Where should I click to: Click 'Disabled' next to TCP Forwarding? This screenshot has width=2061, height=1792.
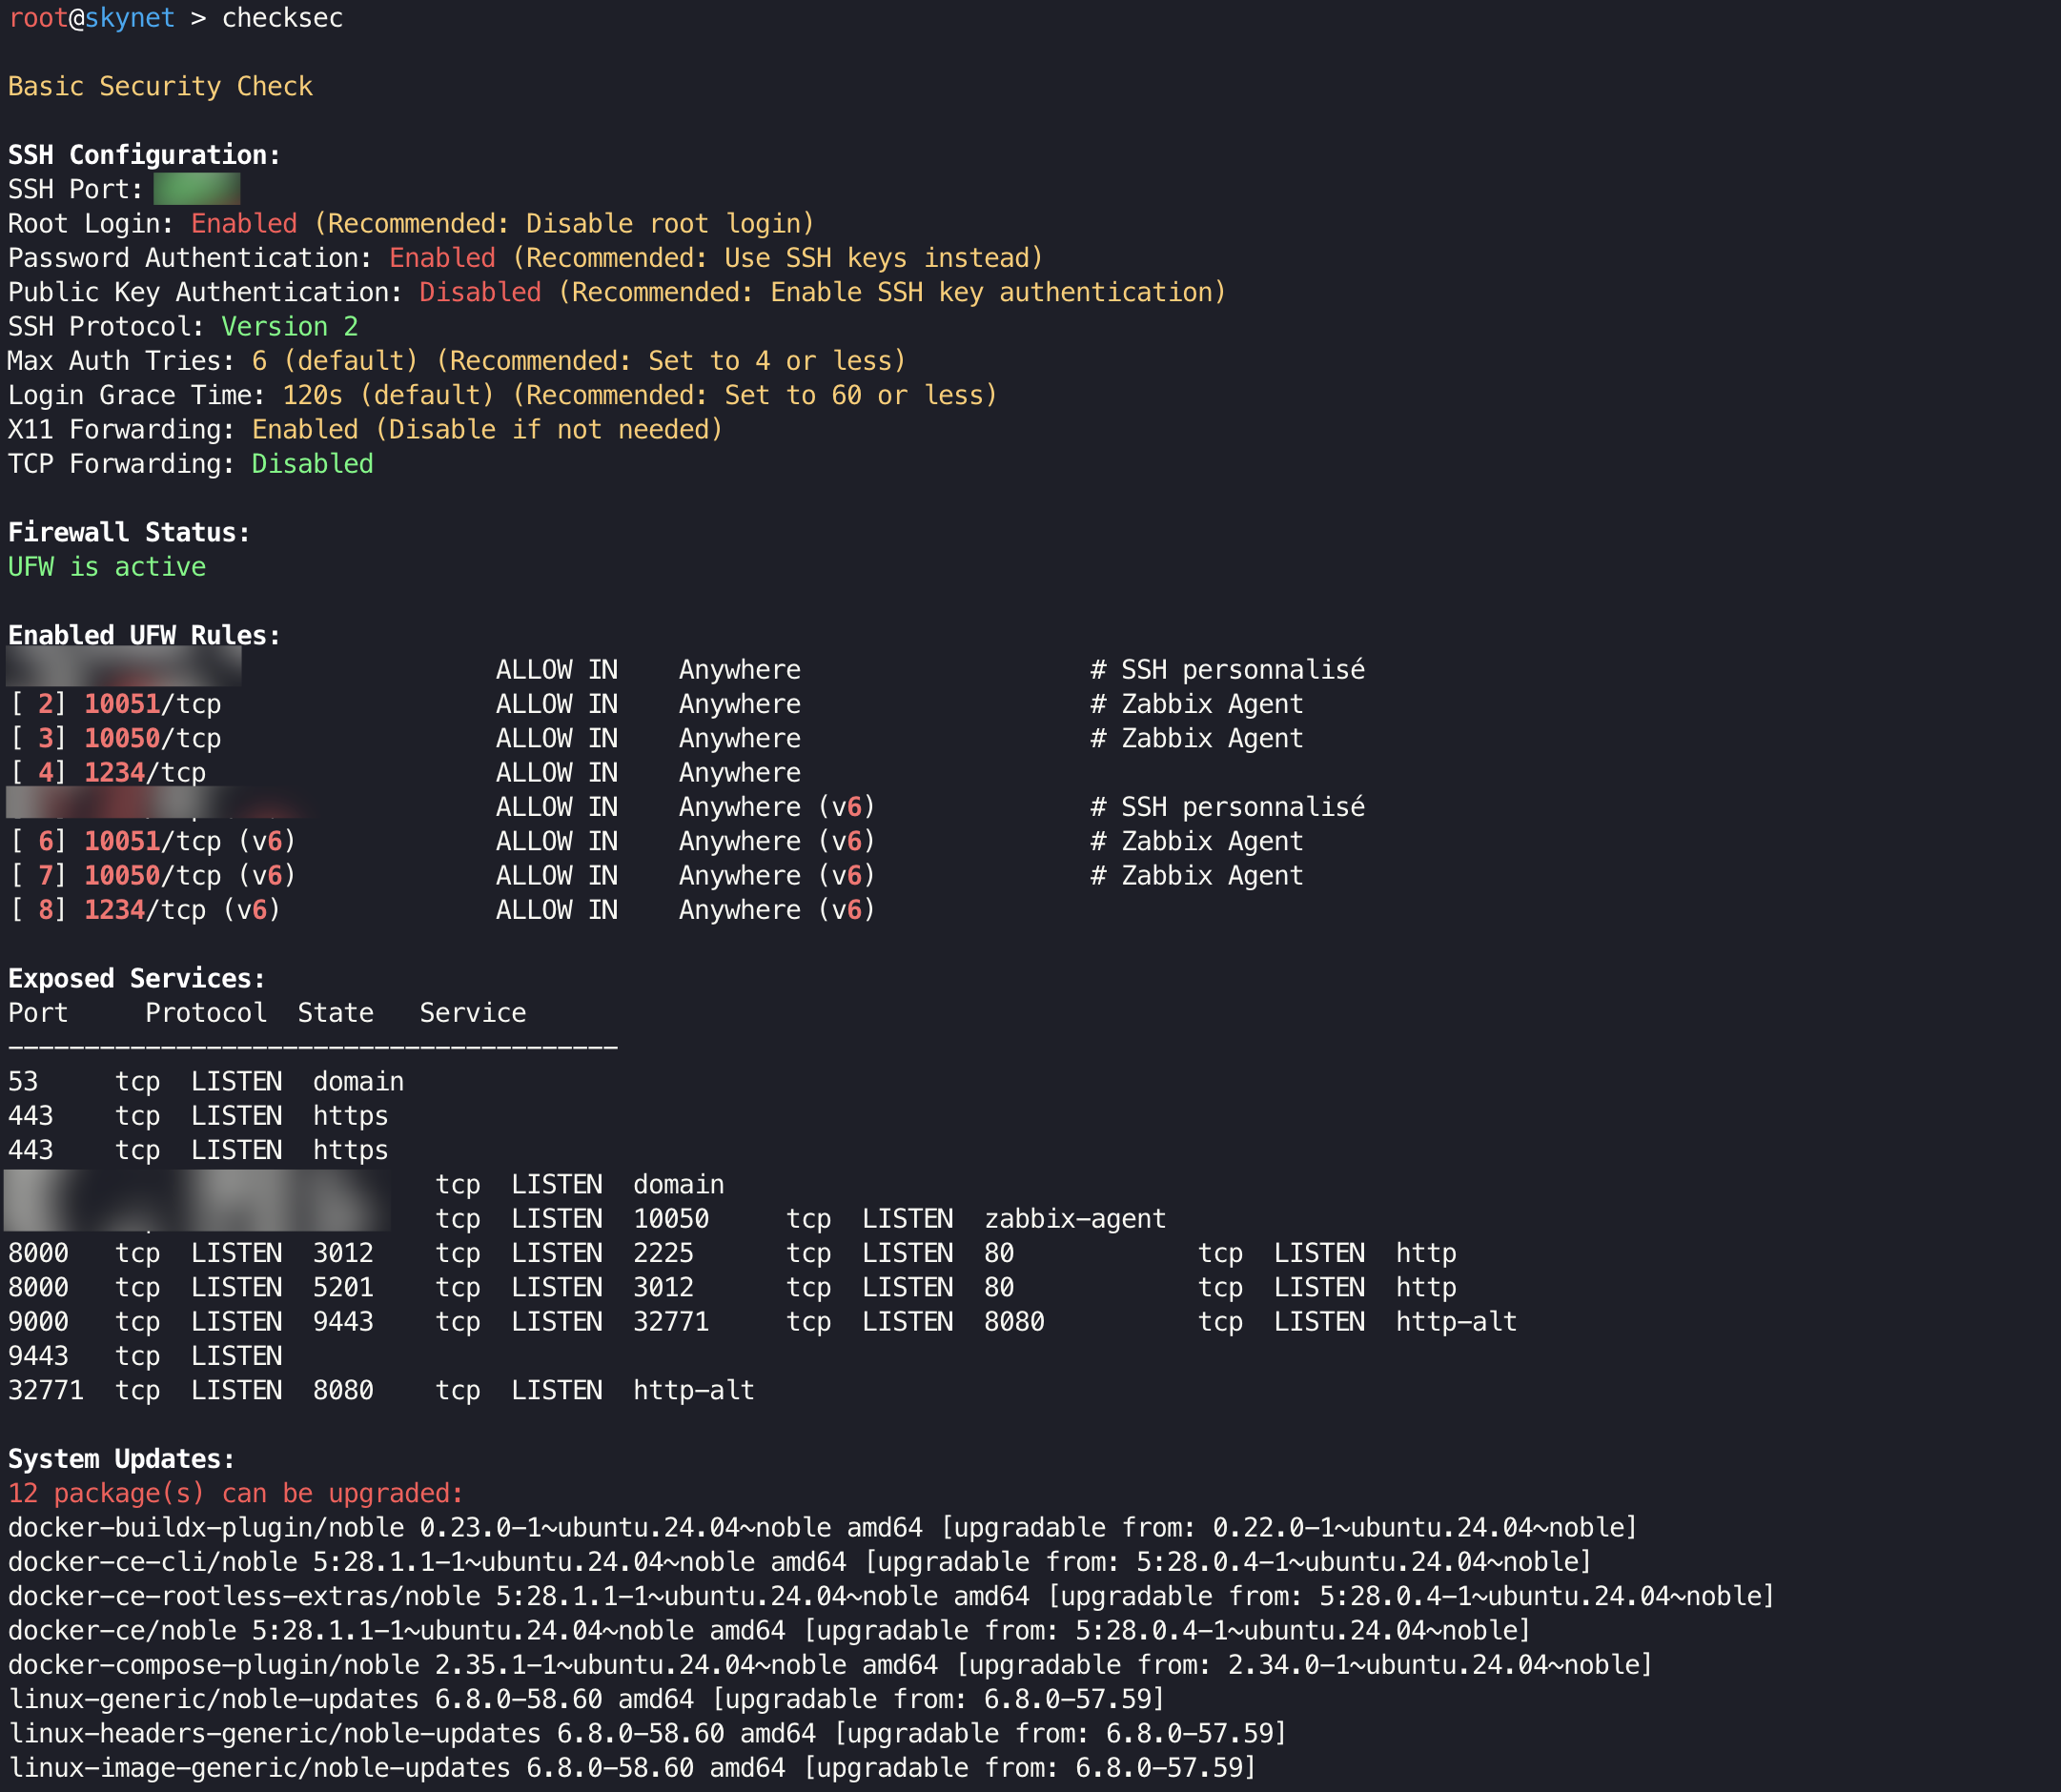312,464
